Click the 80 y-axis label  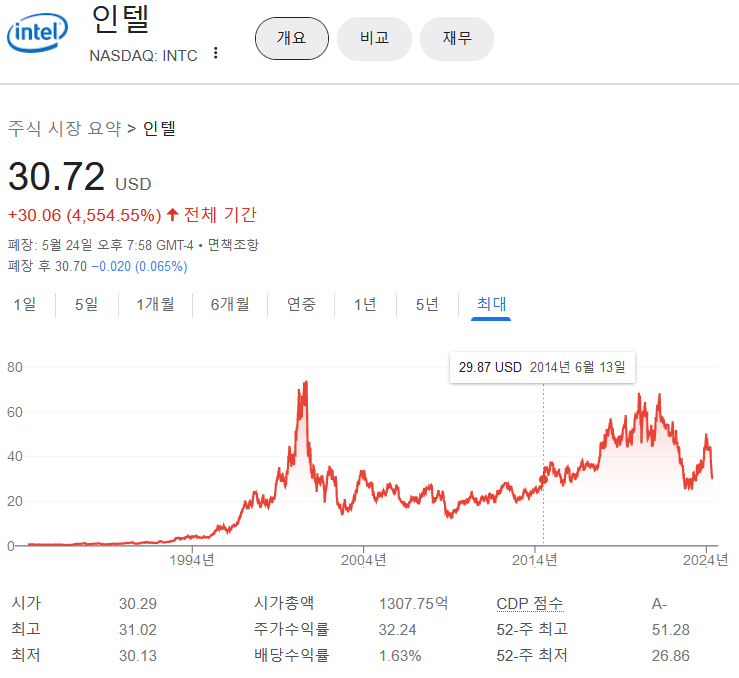[x=15, y=368]
